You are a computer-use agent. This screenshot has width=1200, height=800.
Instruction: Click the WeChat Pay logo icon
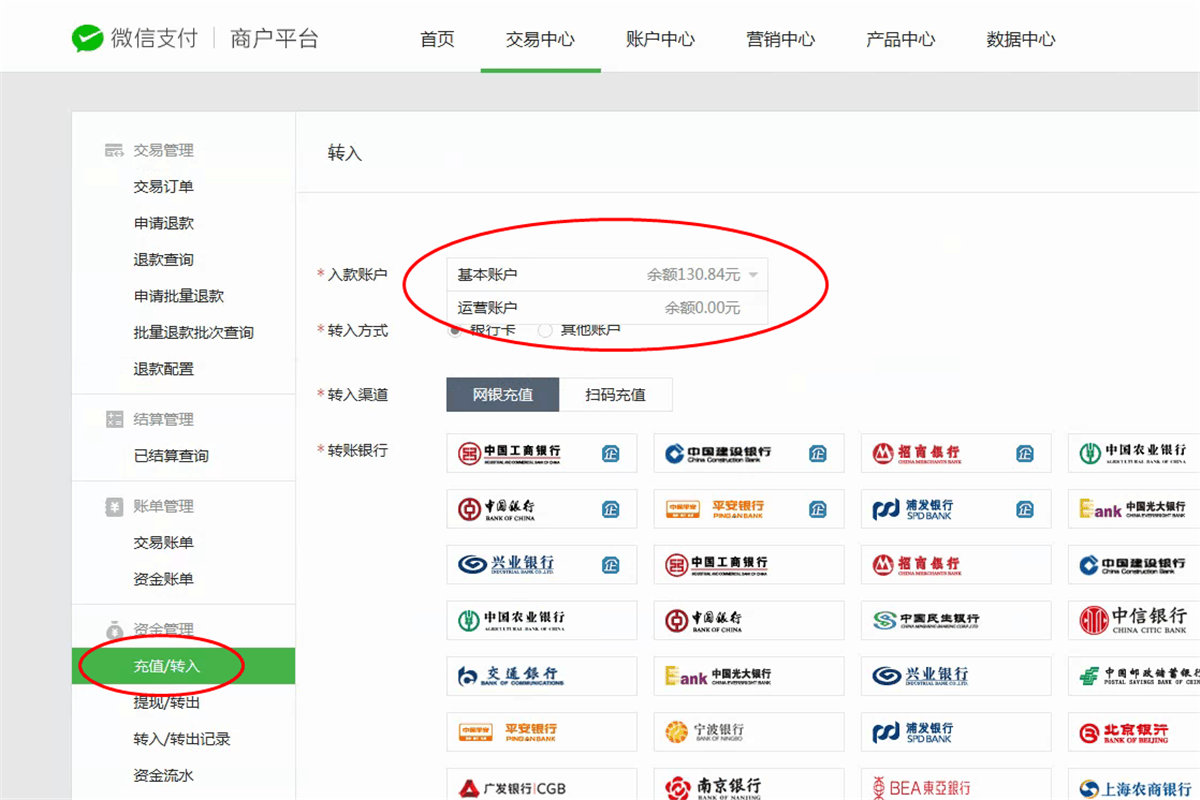coord(88,39)
